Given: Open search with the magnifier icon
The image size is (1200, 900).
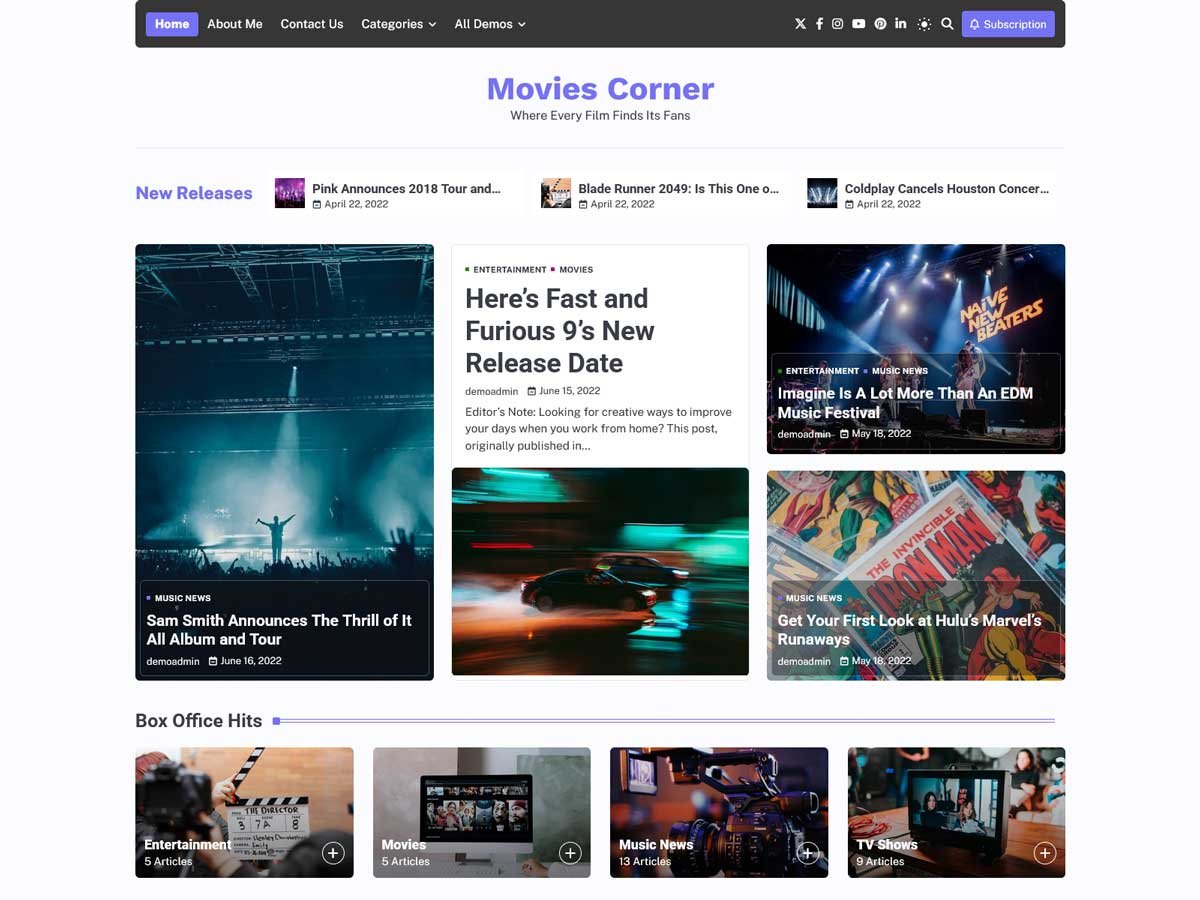Looking at the screenshot, I should point(947,24).
